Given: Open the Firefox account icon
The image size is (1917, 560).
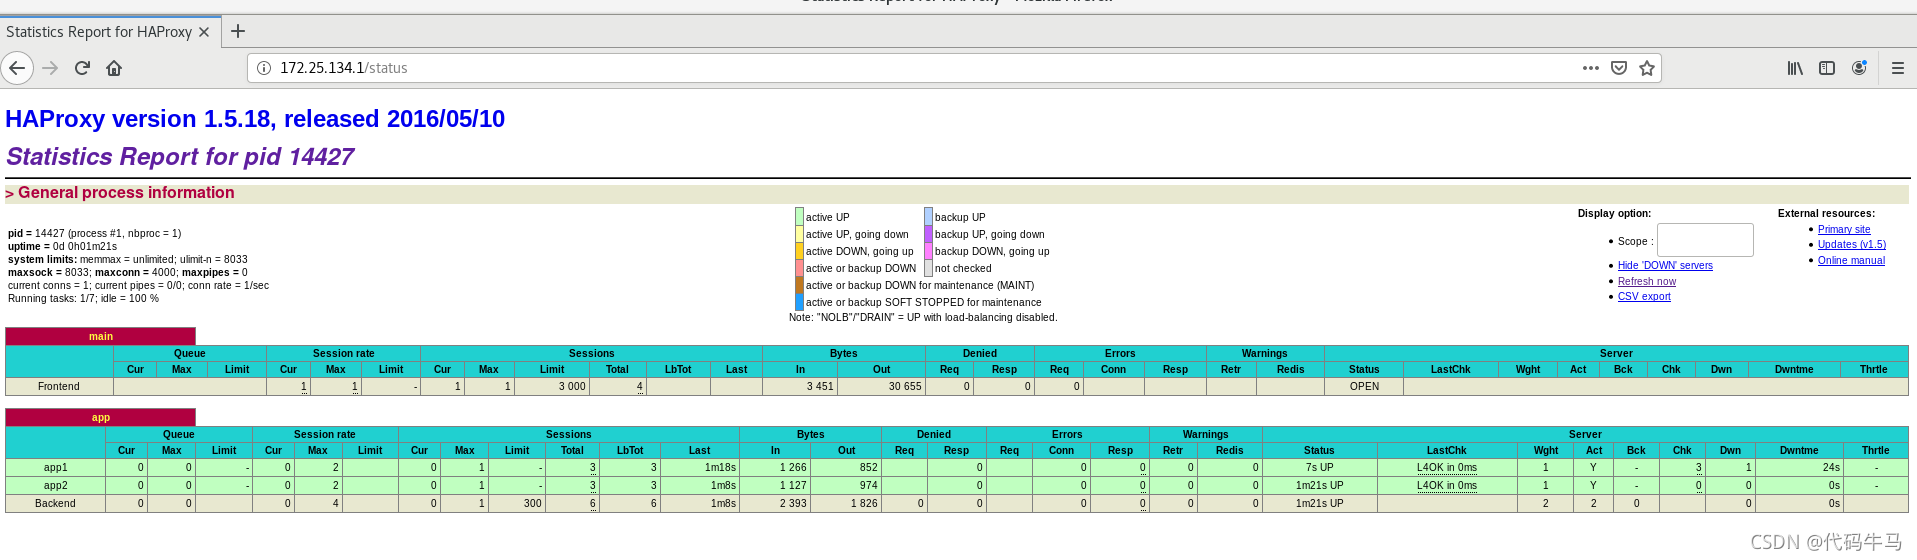Looking at the screenshot, I should [1859, 68].
